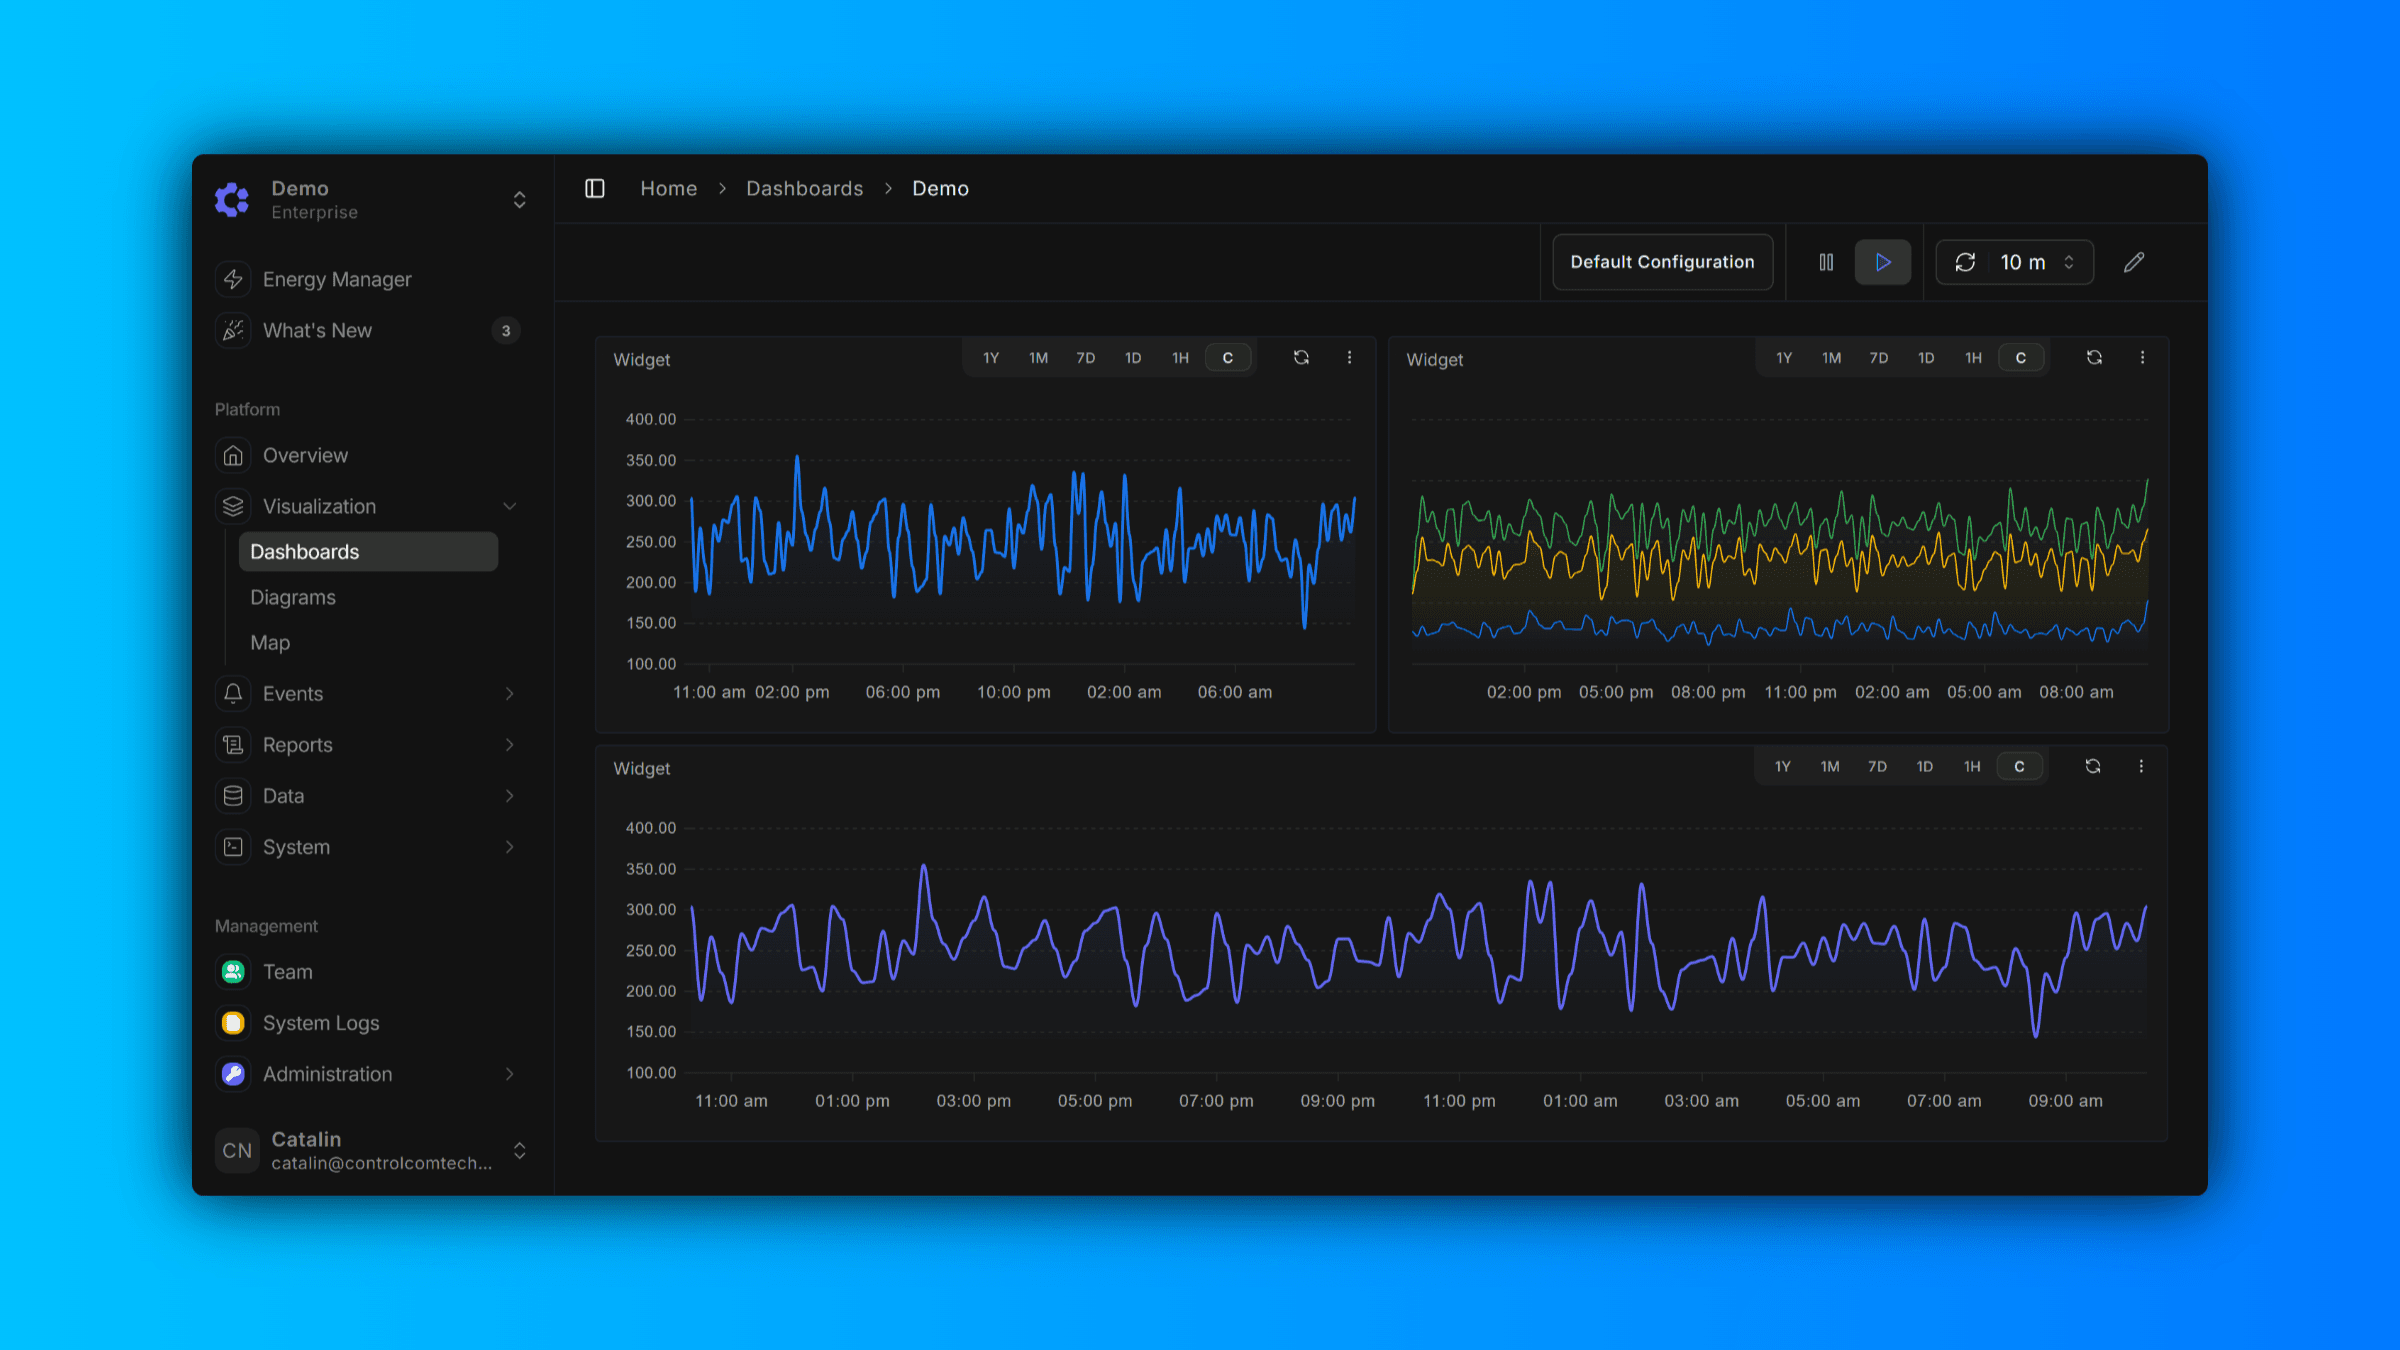Click the Data database icon

tap(233, 795)
